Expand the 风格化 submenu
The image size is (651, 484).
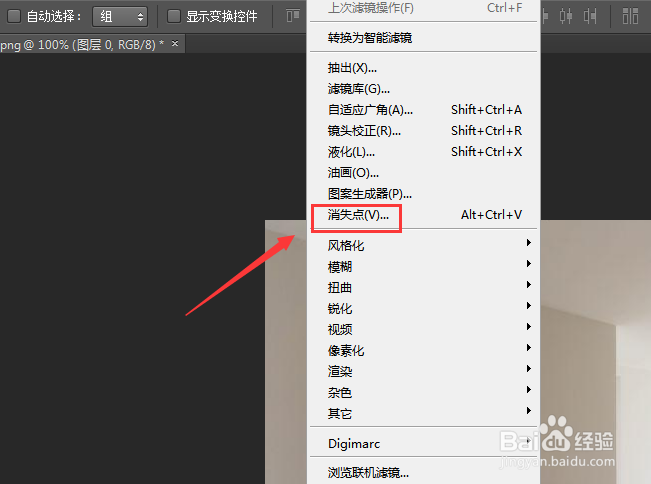pos(423,245)
